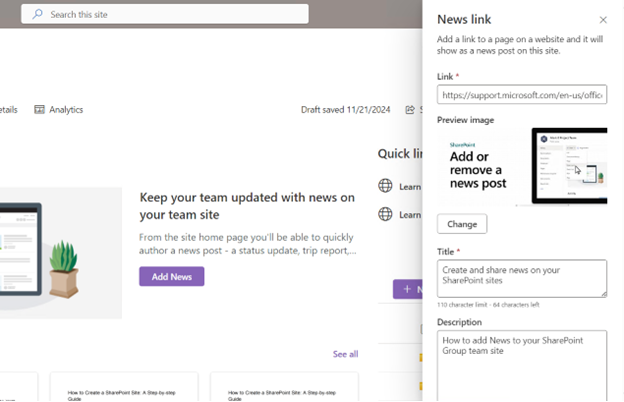Click the 110 character limit note
The image size is (624, 402).
(x=488, y=305)
